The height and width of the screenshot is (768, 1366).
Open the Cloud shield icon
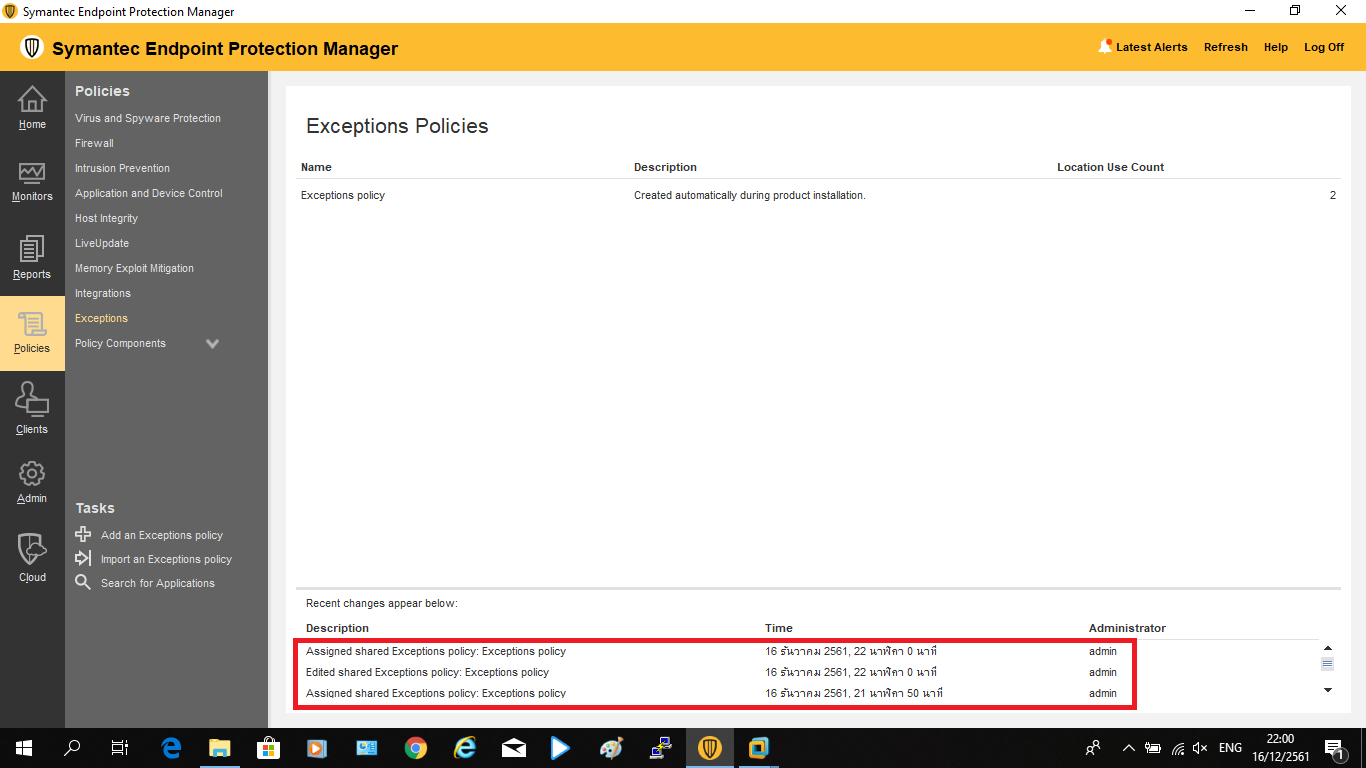pyautogui.click(x=32, y=549)
